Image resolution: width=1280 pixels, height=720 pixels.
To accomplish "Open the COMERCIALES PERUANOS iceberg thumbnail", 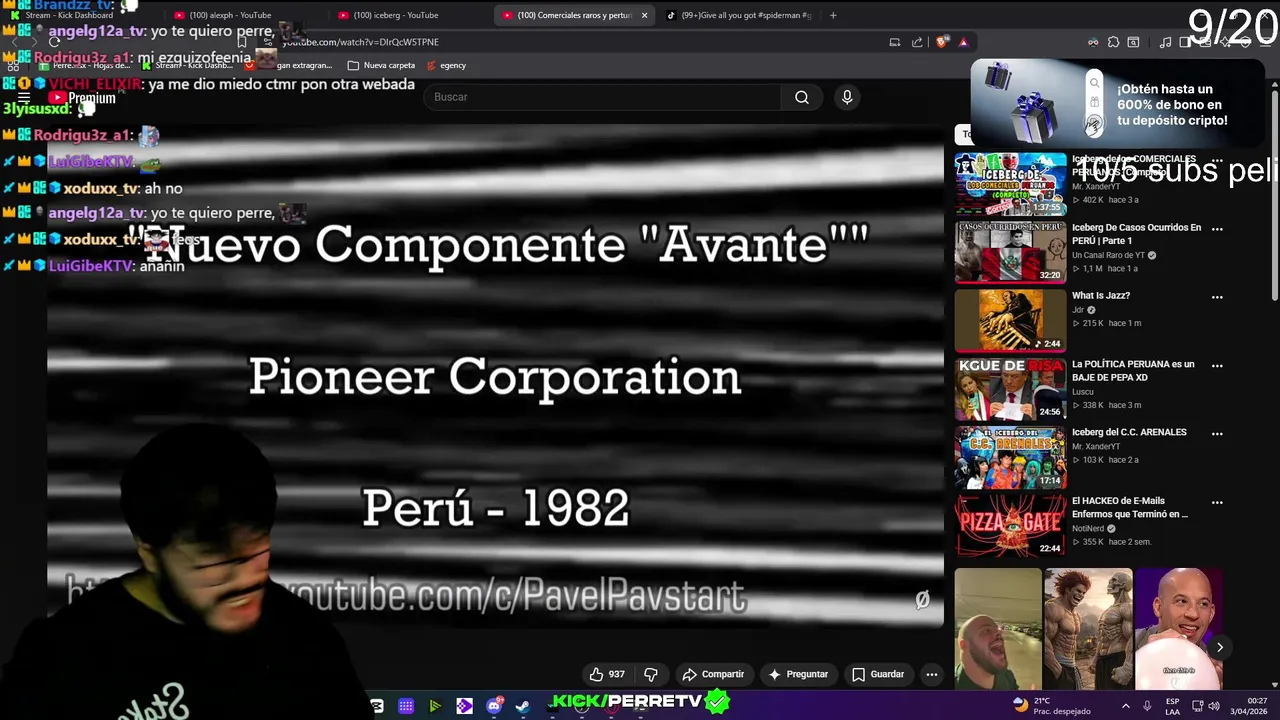I will (1010, 184).
